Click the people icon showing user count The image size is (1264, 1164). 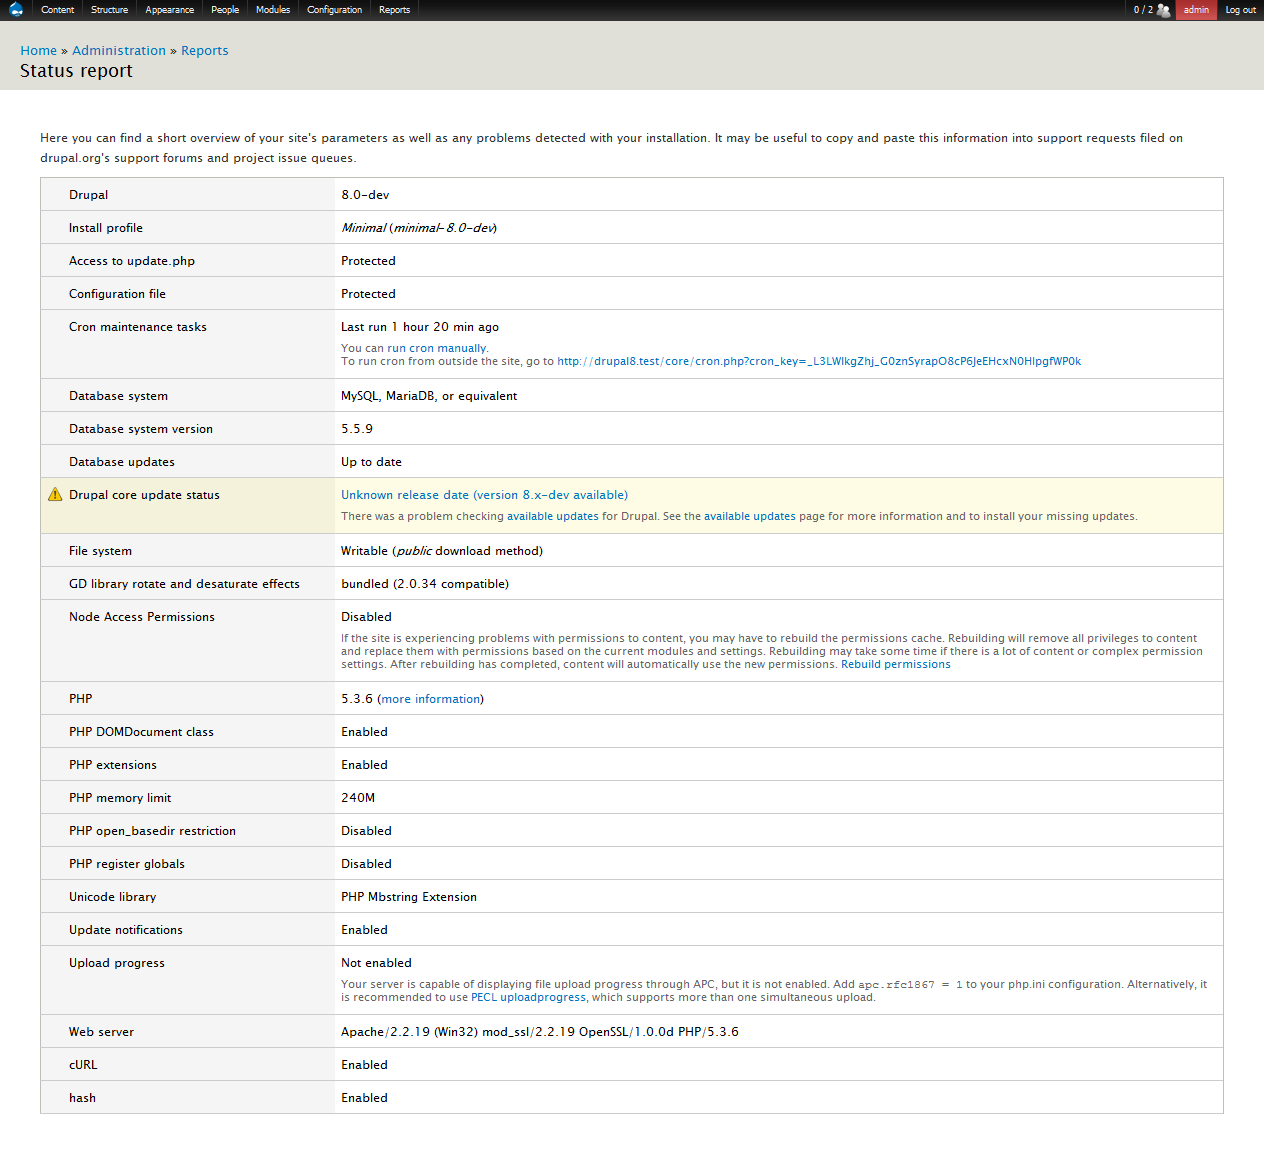tap(1162, 9)
